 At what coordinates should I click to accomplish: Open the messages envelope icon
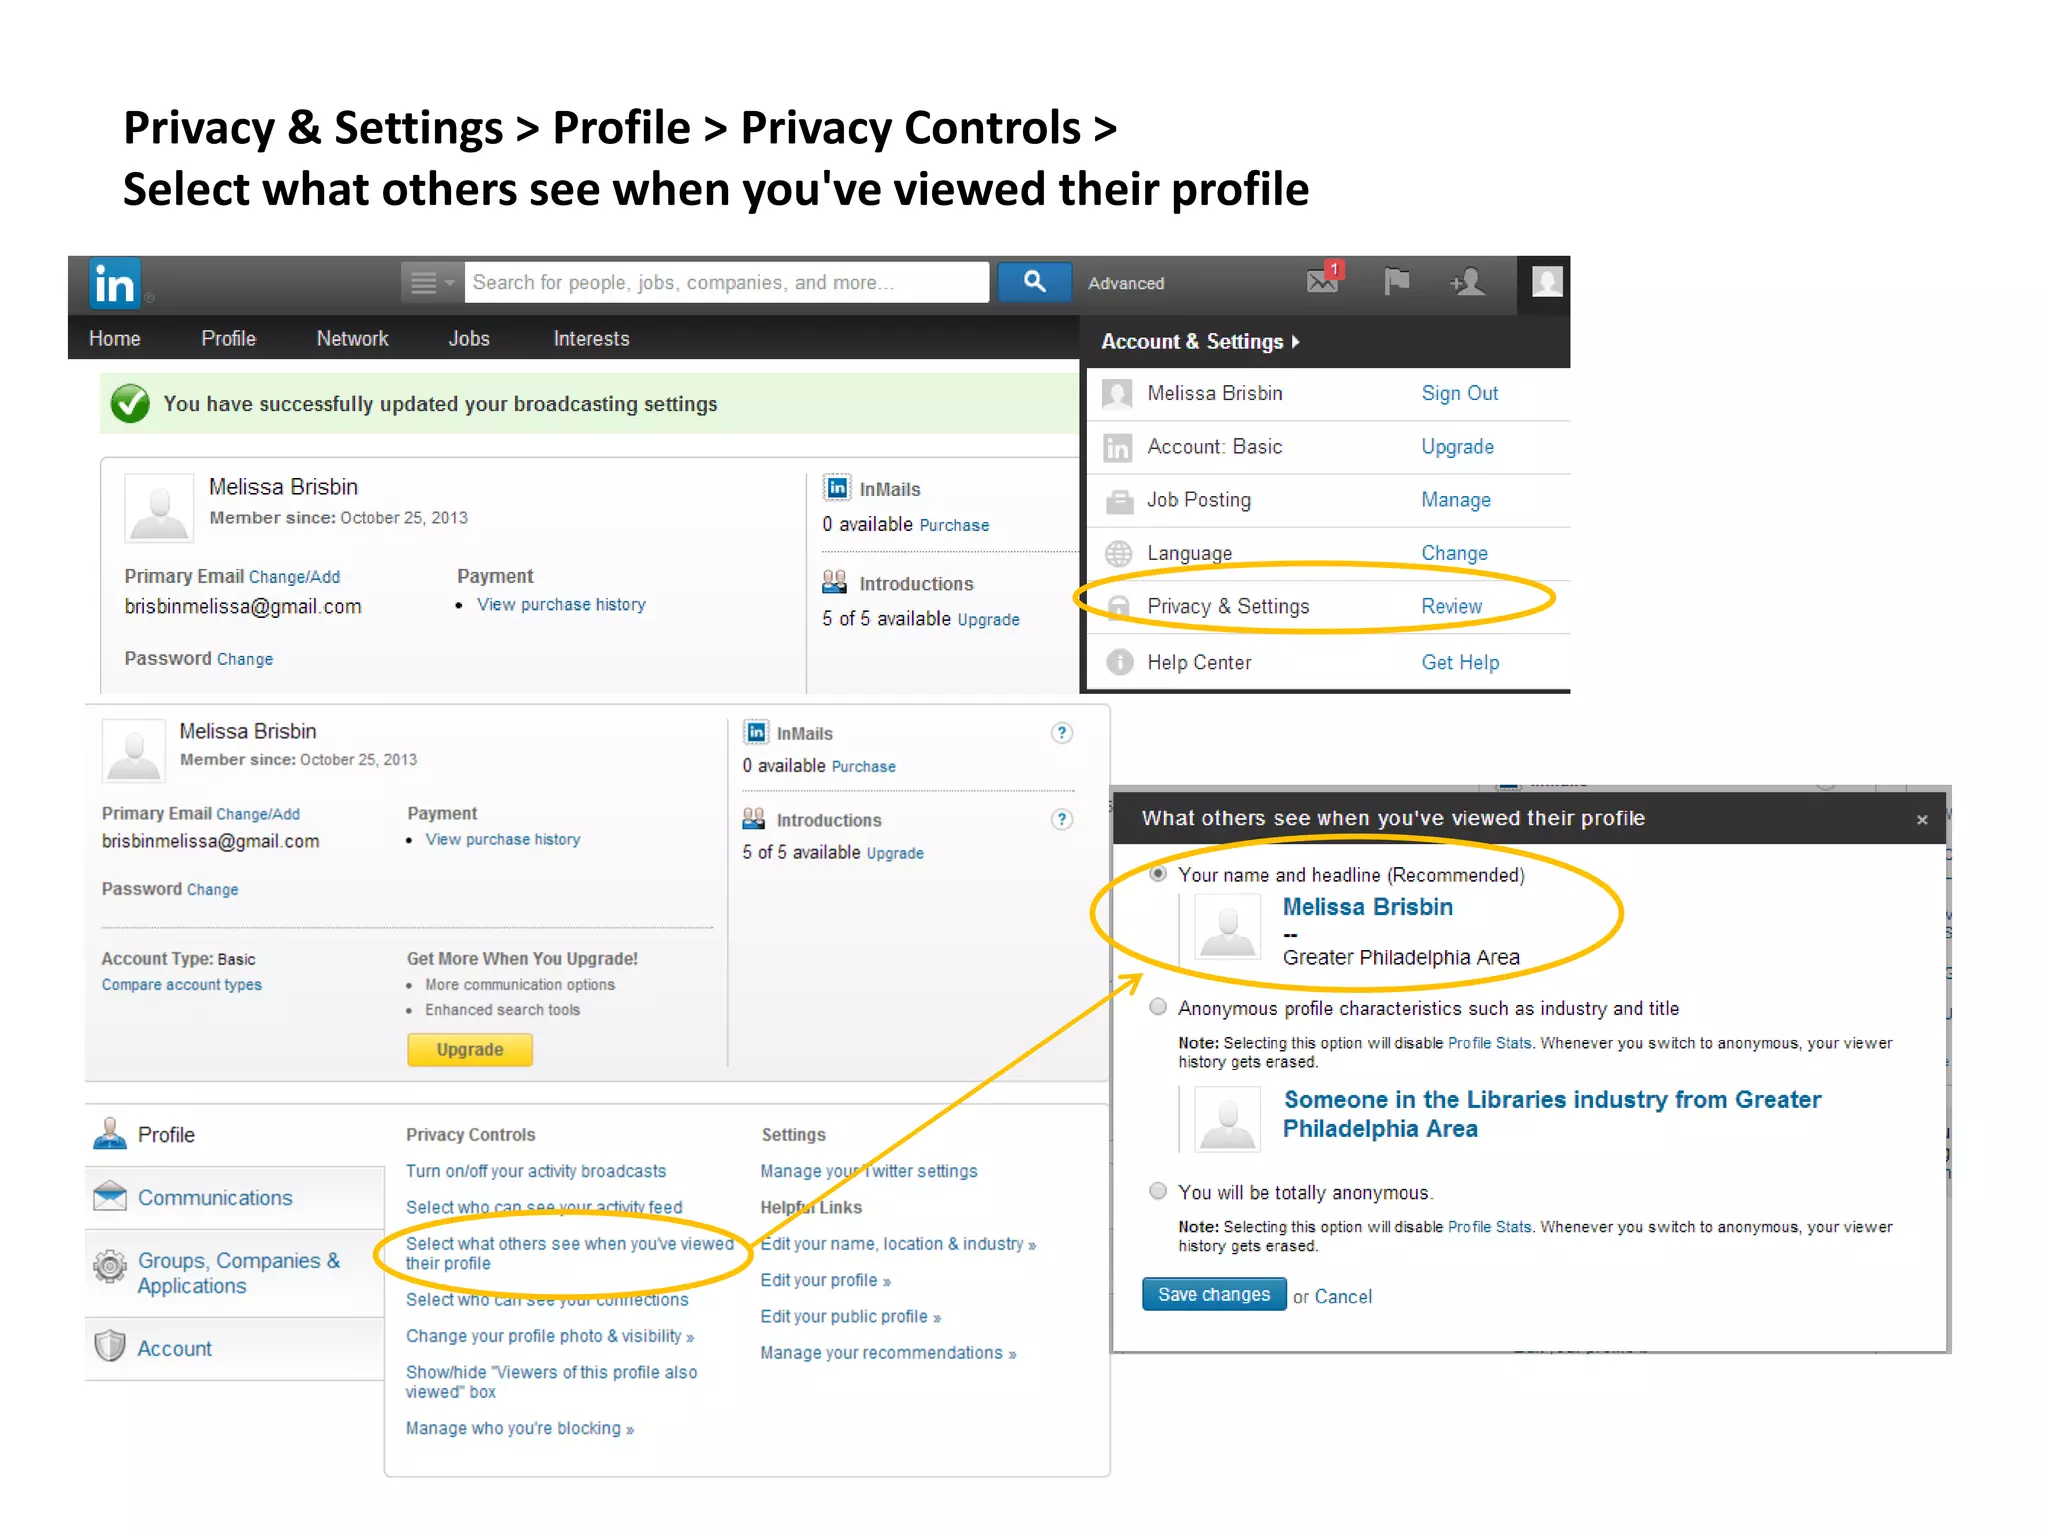(x=1323, y=281)
